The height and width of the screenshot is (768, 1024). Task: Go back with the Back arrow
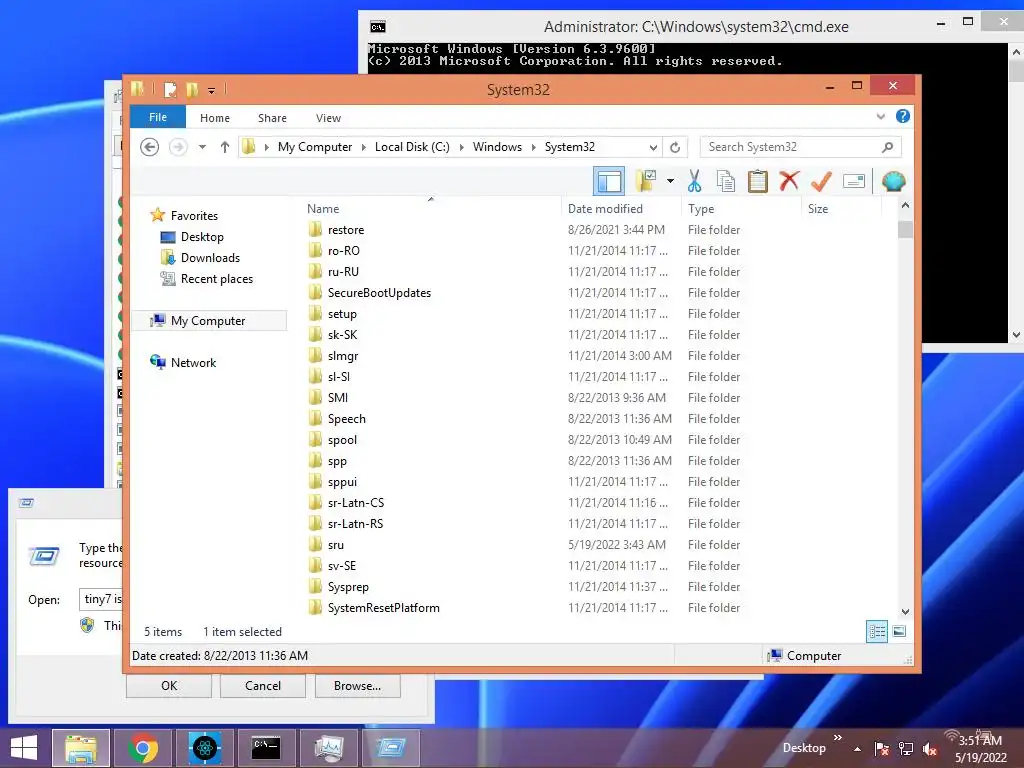[150, 147]
